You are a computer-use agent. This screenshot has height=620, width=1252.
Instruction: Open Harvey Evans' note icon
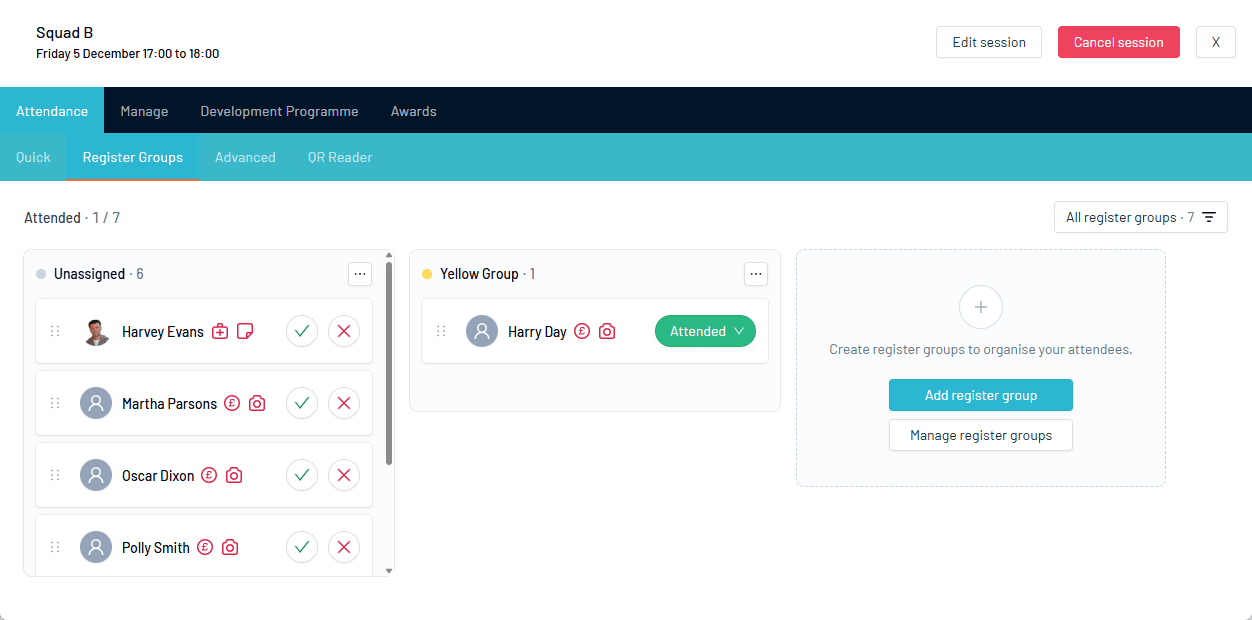[x=245, y=331]
